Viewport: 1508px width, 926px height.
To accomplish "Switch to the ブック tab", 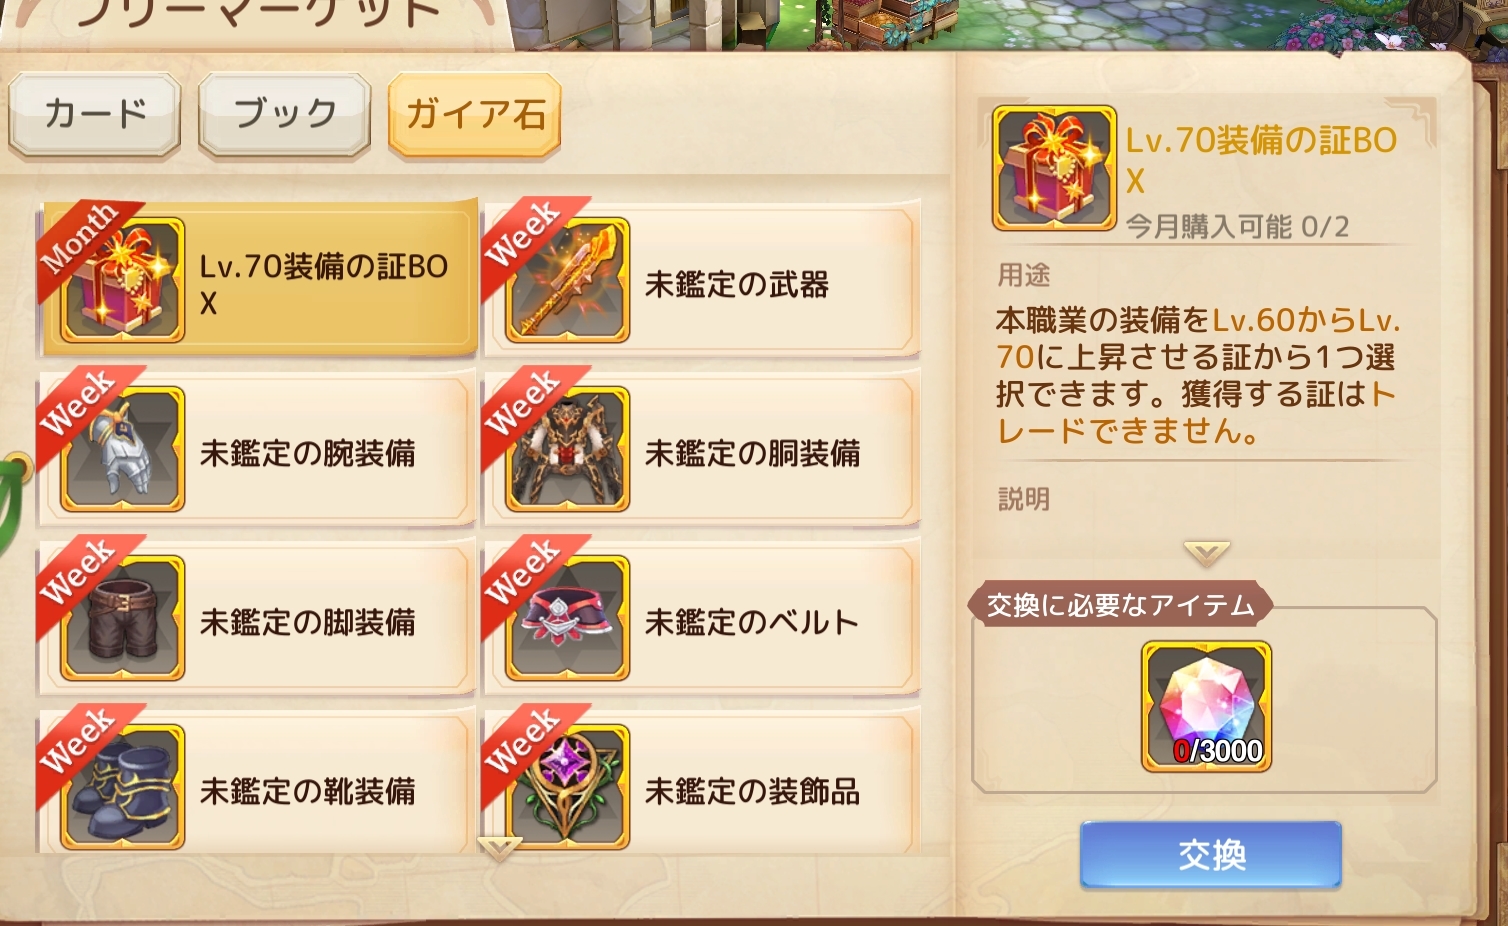I will click(285, 114).
